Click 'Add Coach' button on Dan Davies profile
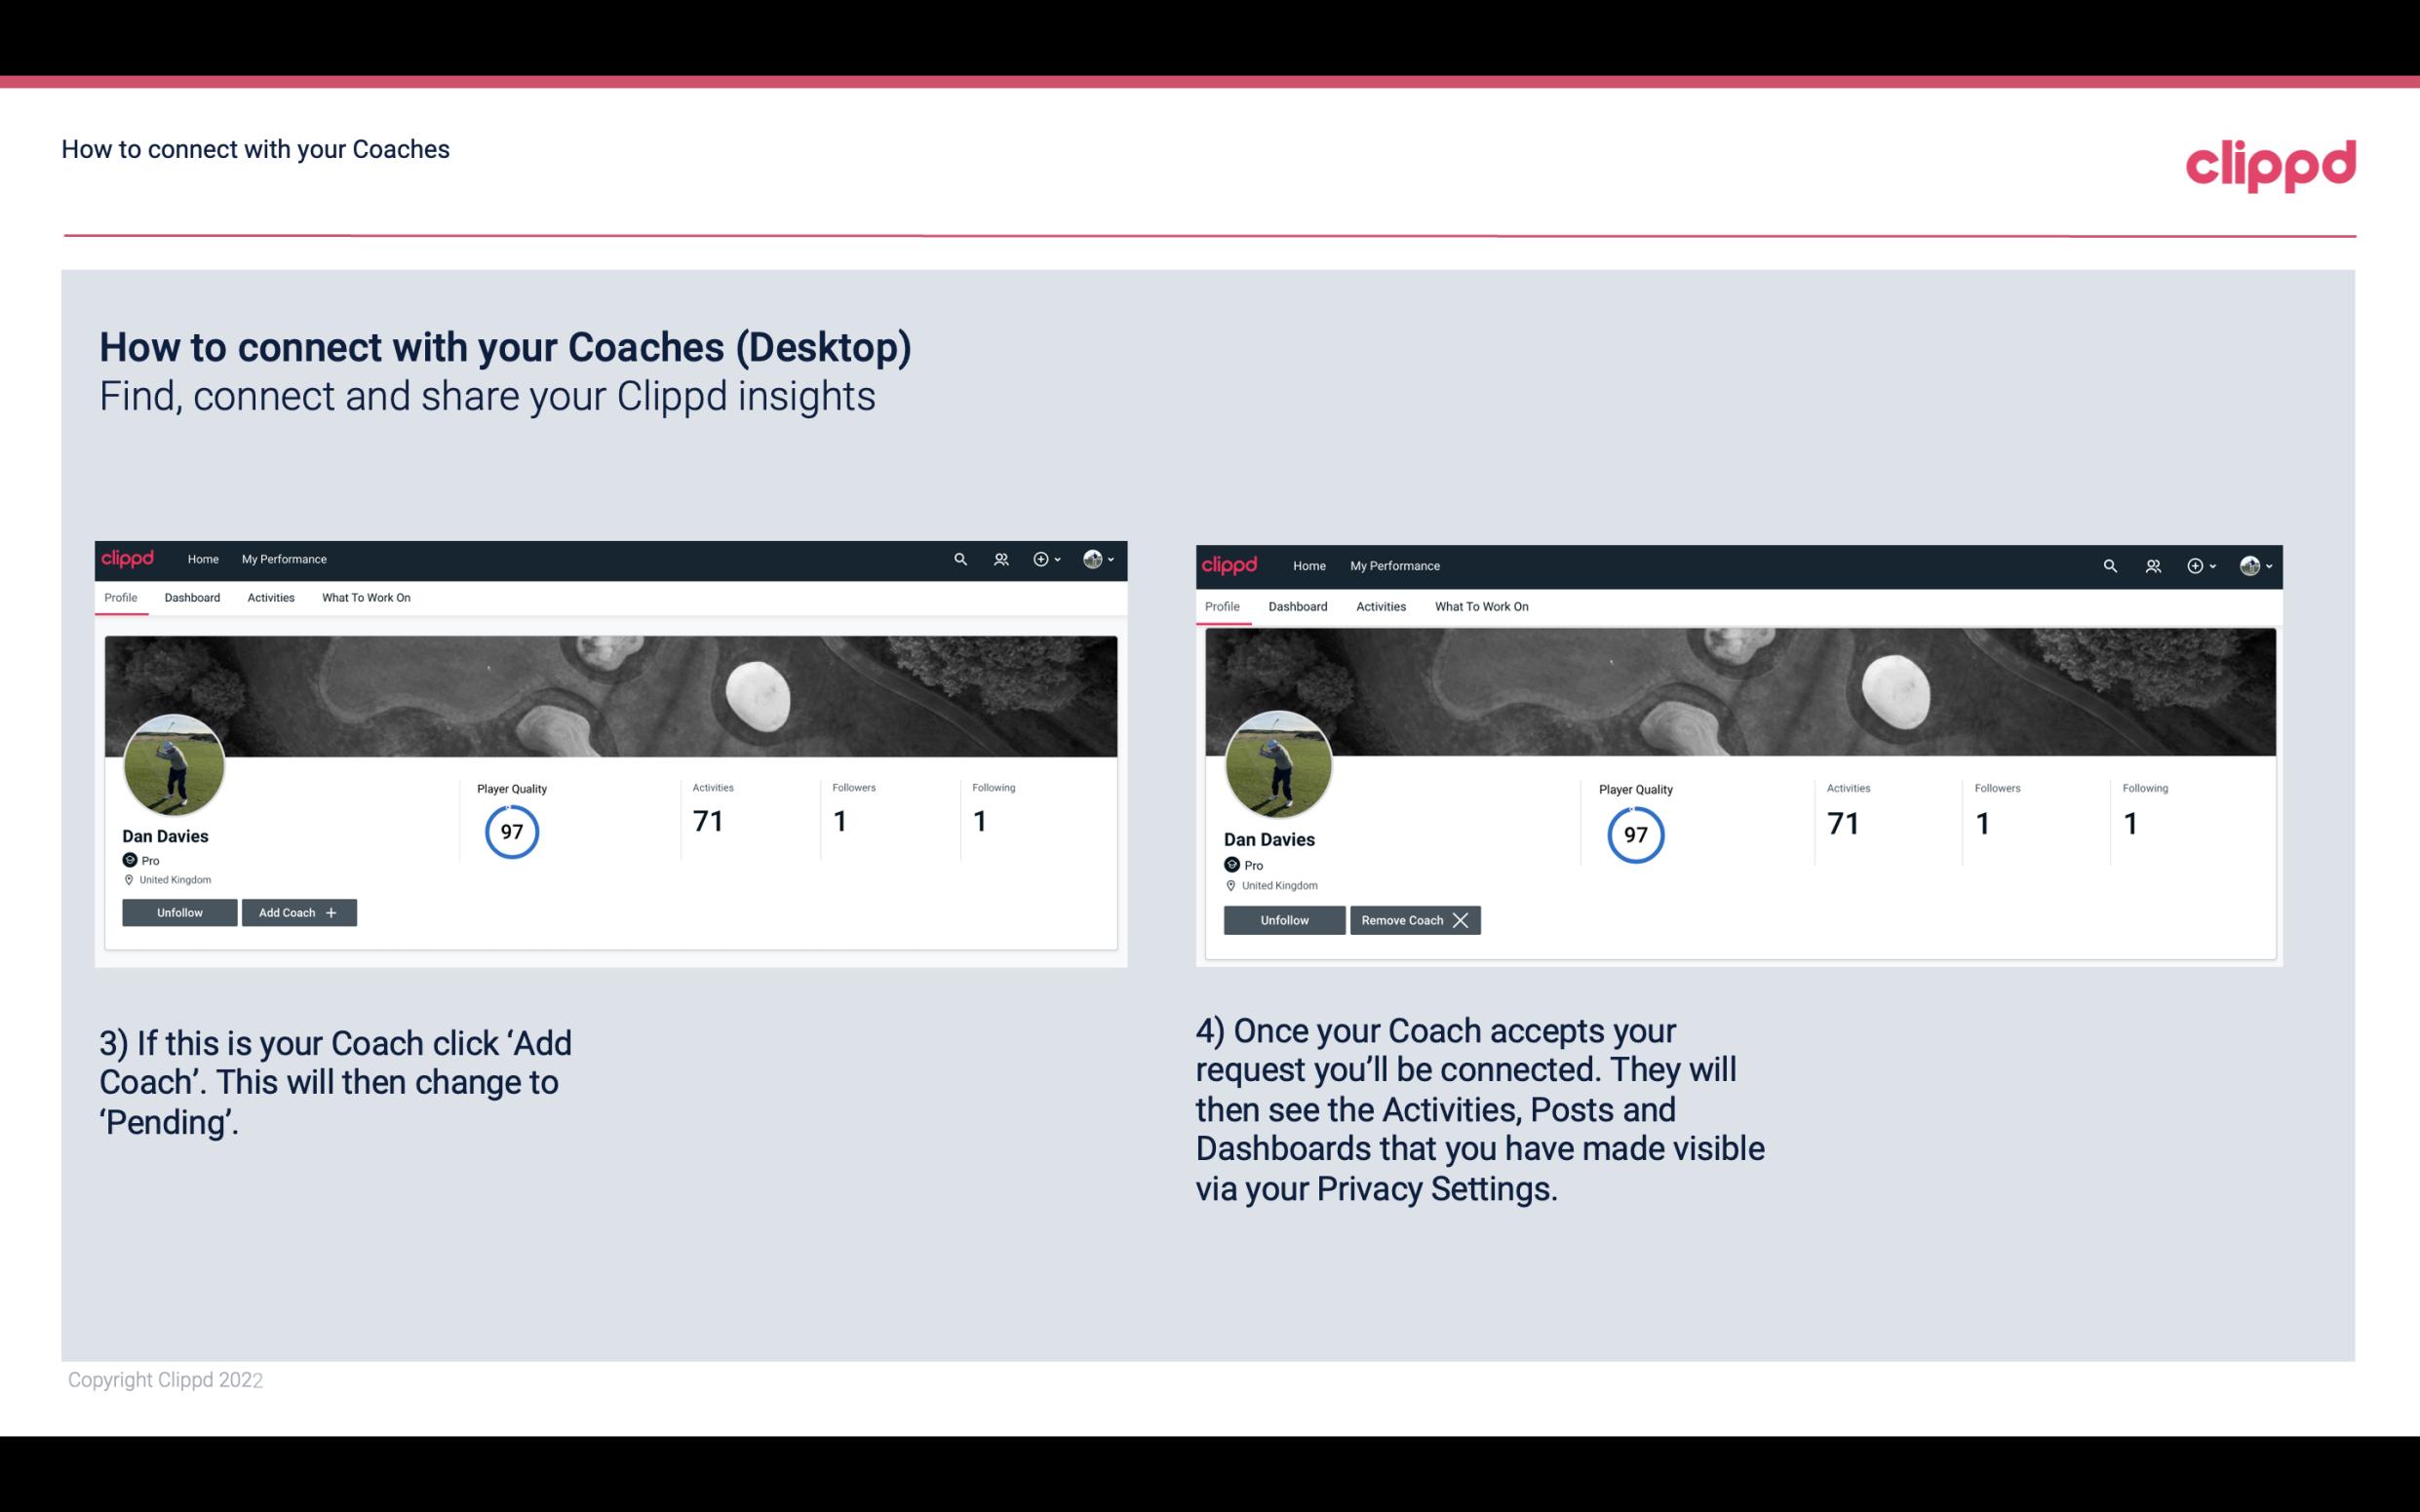 (x=296, y=911)
